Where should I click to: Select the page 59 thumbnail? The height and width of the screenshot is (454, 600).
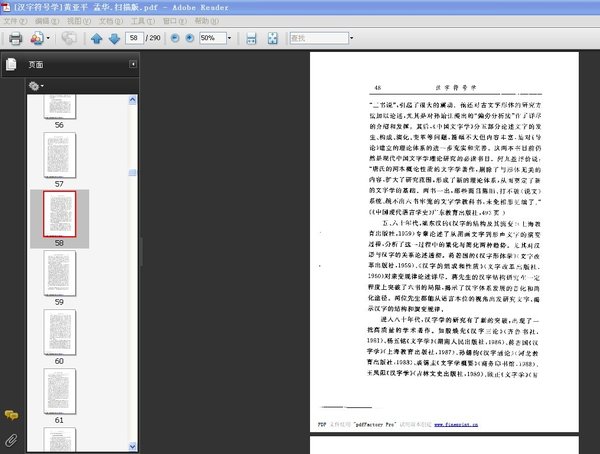point(59,273)
